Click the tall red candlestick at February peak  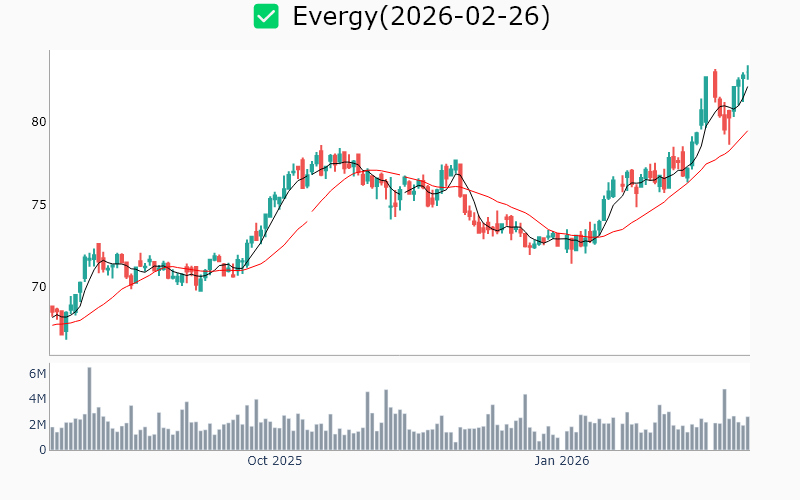tap(715, 85)
